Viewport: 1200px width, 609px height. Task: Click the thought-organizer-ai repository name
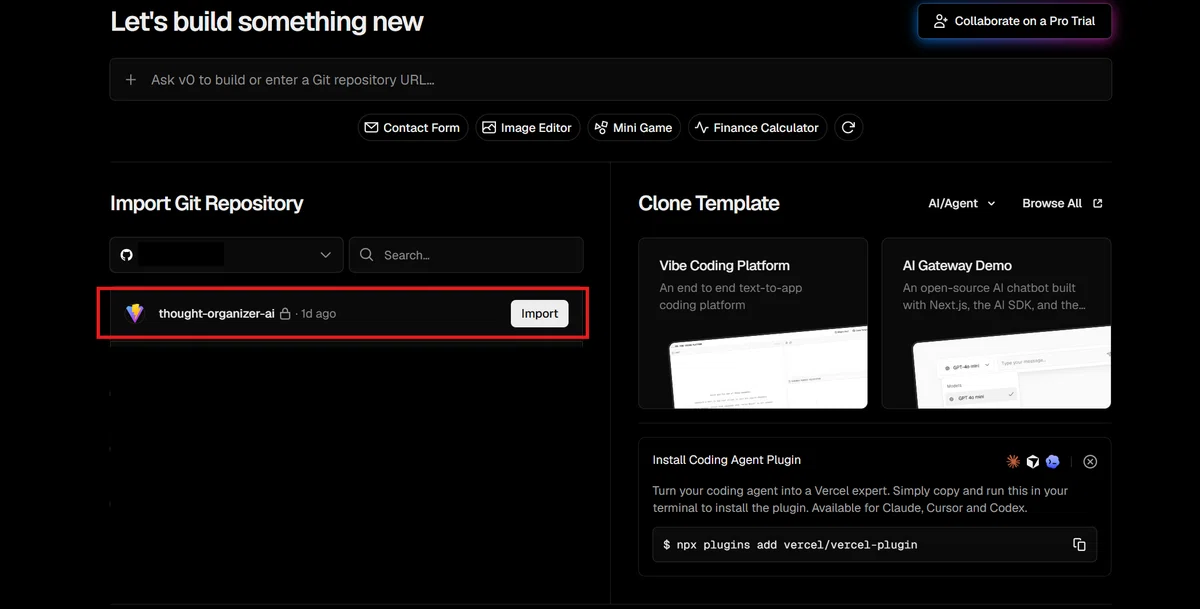coord(217,314)
